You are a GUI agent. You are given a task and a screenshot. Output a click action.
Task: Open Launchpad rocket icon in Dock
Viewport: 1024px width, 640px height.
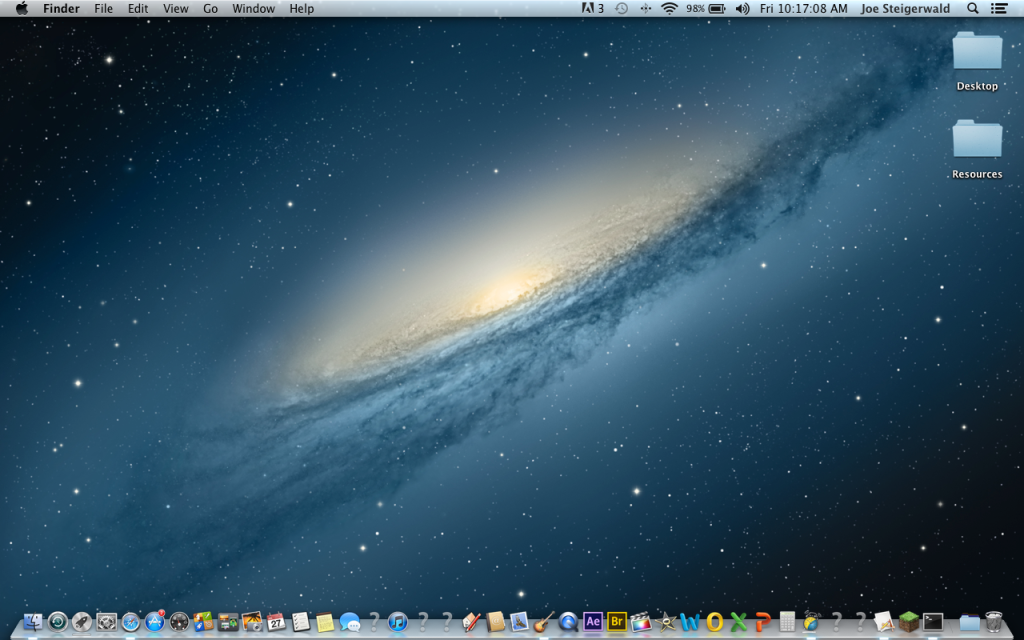(x=82, y=622)
